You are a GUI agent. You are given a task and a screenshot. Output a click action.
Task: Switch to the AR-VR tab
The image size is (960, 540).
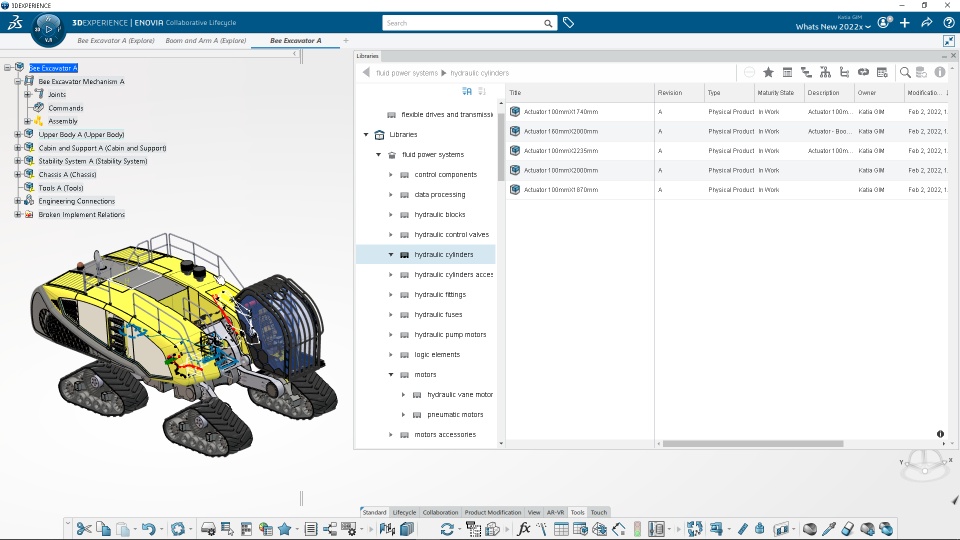pos(555,512)
